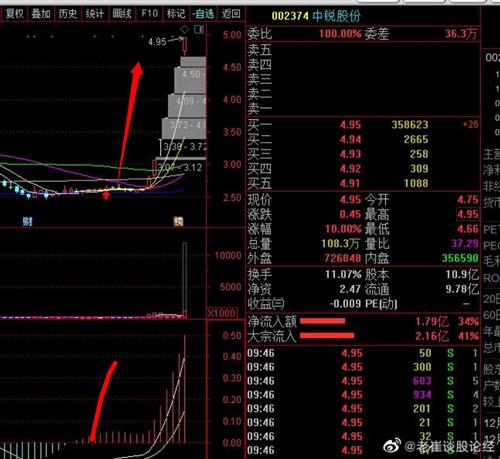This screenshot has height=459, width=500.
Task: Click the 大宗流入 red inflow bar
Action: click(327, 335)
